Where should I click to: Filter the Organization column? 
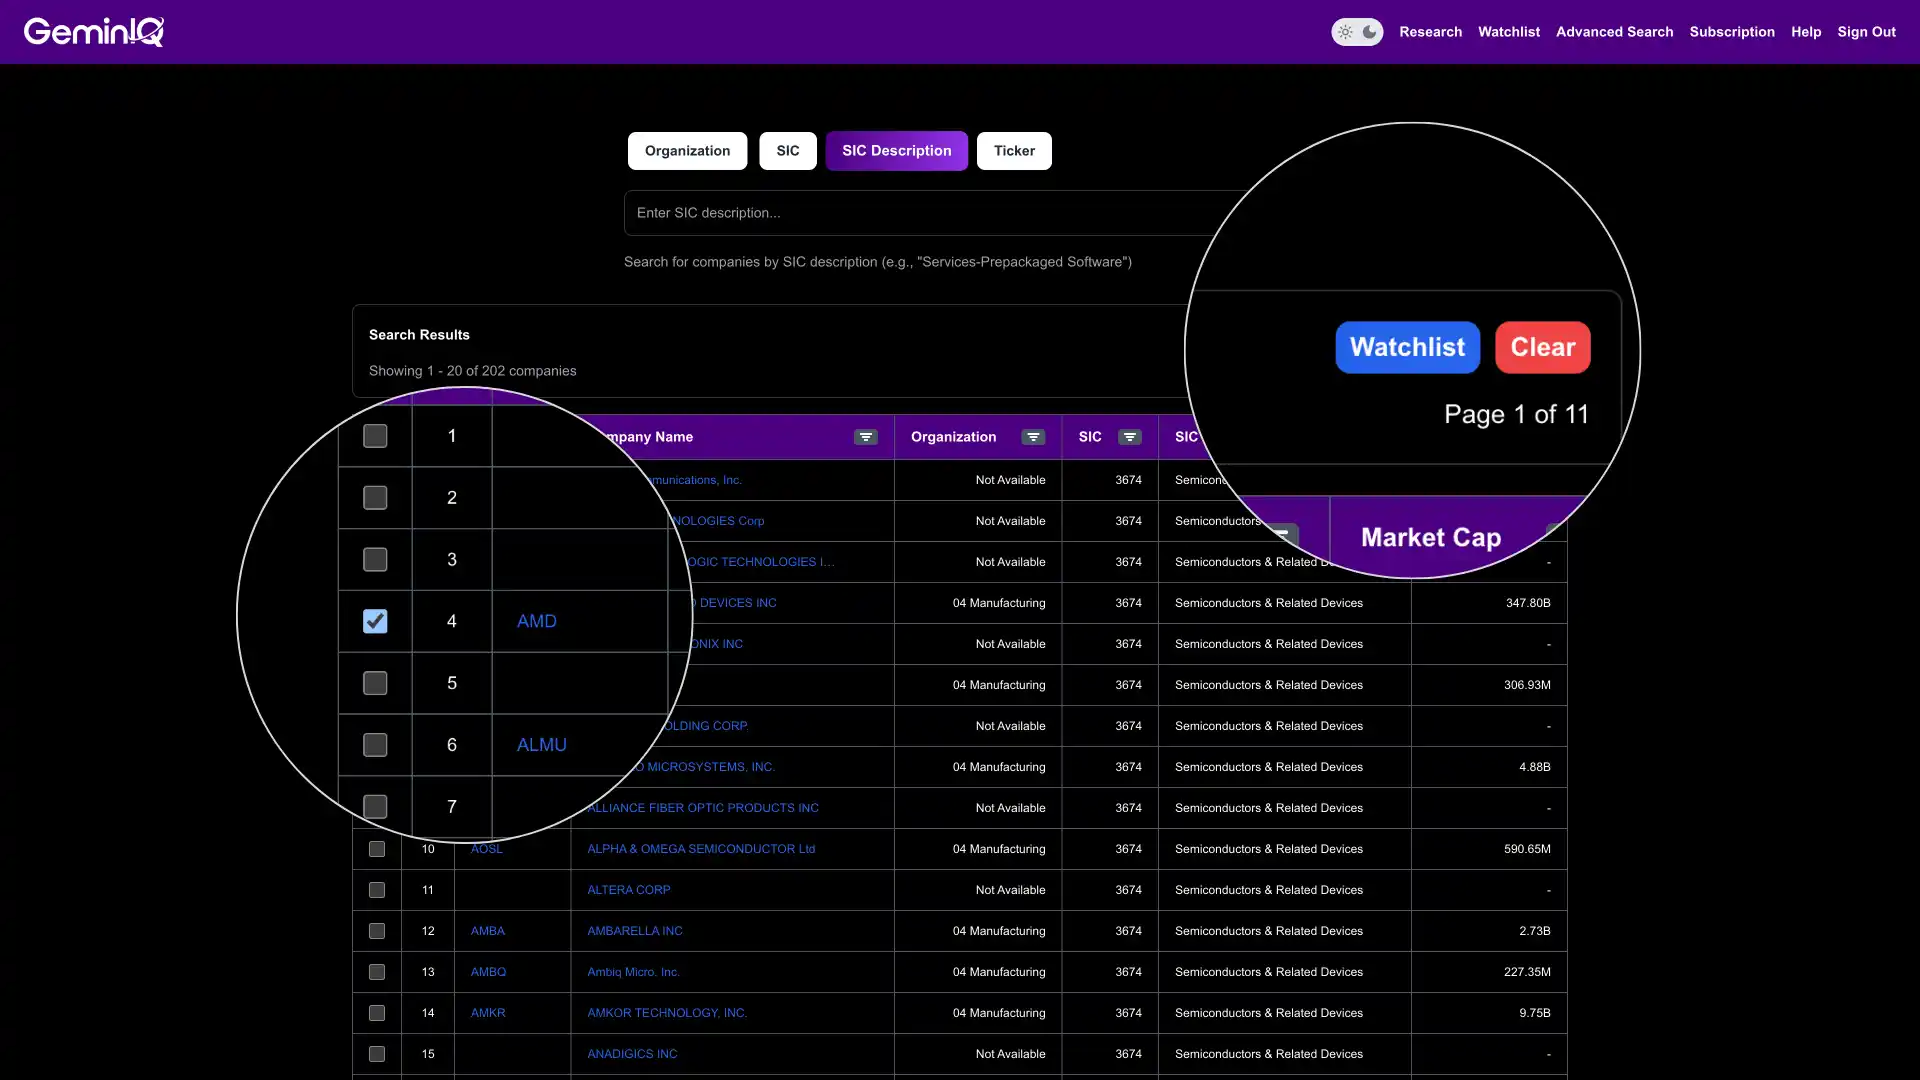(1033, 437)
